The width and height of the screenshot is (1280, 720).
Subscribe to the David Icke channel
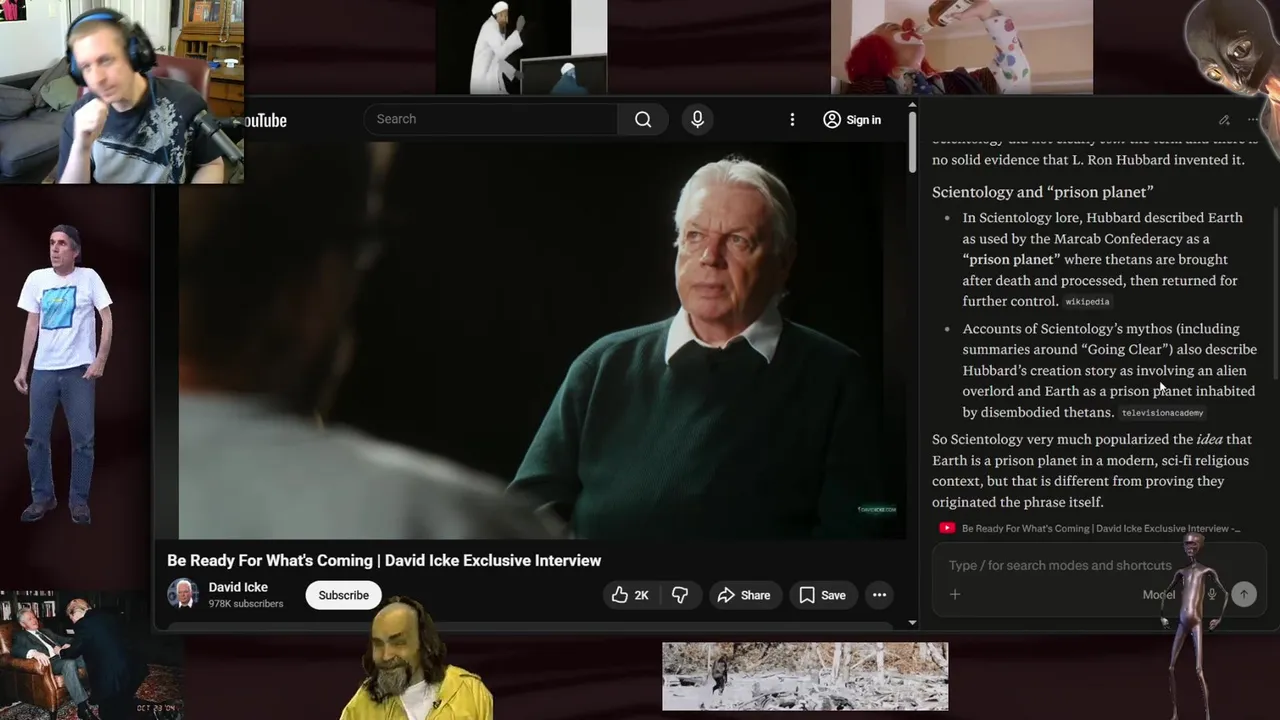(x=343, y=595)
